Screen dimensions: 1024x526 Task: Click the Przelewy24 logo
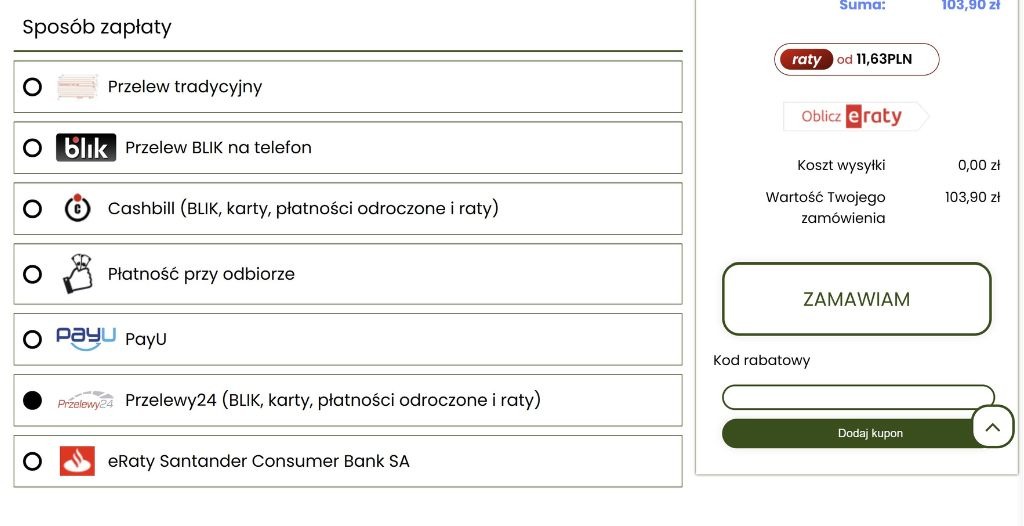coord(86,400)
